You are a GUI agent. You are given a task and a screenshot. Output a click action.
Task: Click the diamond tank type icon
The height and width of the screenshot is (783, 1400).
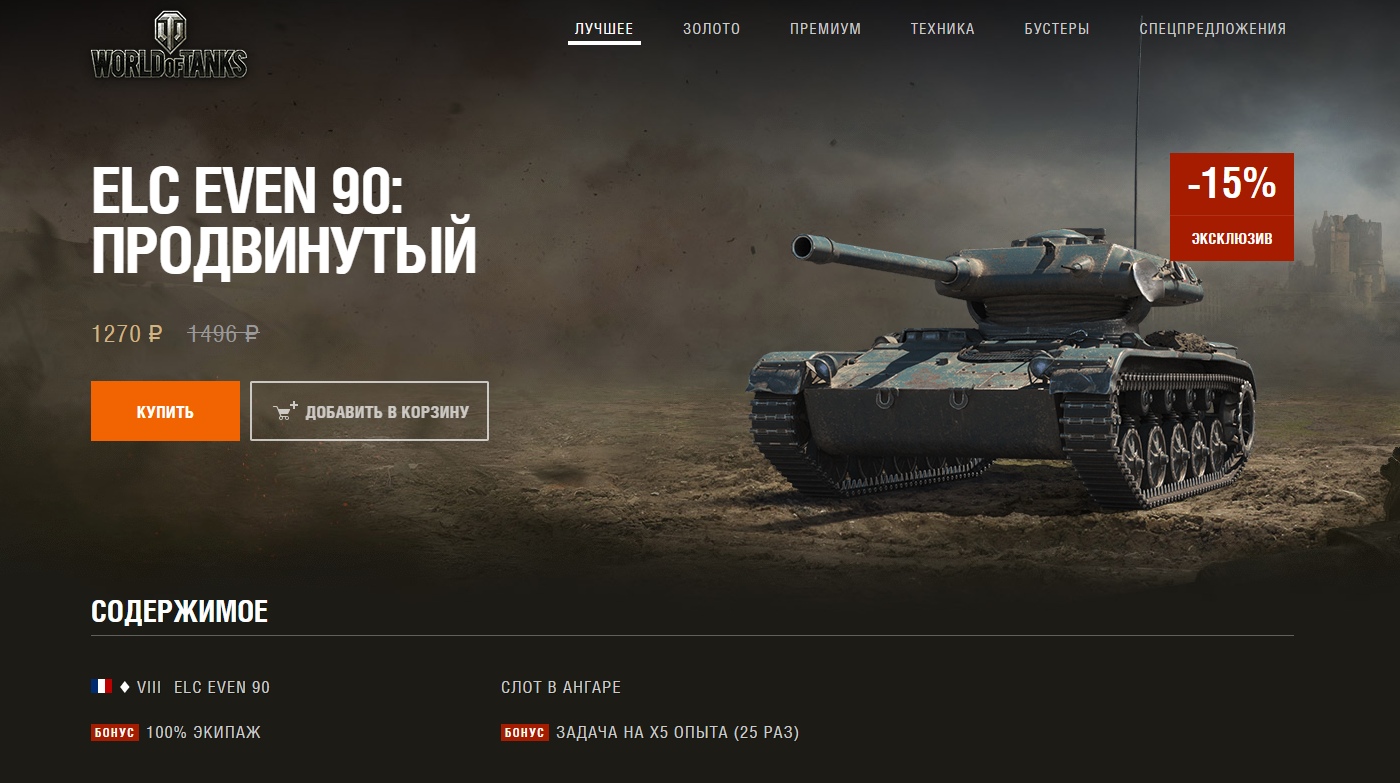click(125, 687)
